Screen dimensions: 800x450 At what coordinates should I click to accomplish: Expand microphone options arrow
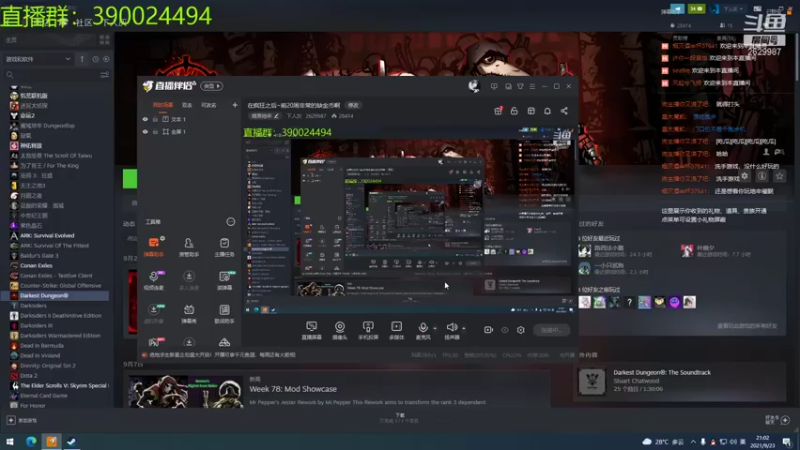[435, 328]
